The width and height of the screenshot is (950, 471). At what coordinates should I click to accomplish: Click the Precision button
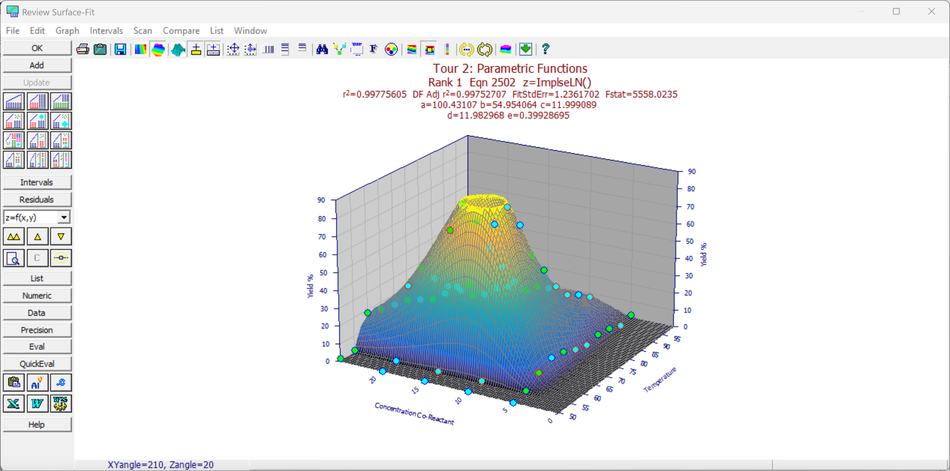click(37, 330)
